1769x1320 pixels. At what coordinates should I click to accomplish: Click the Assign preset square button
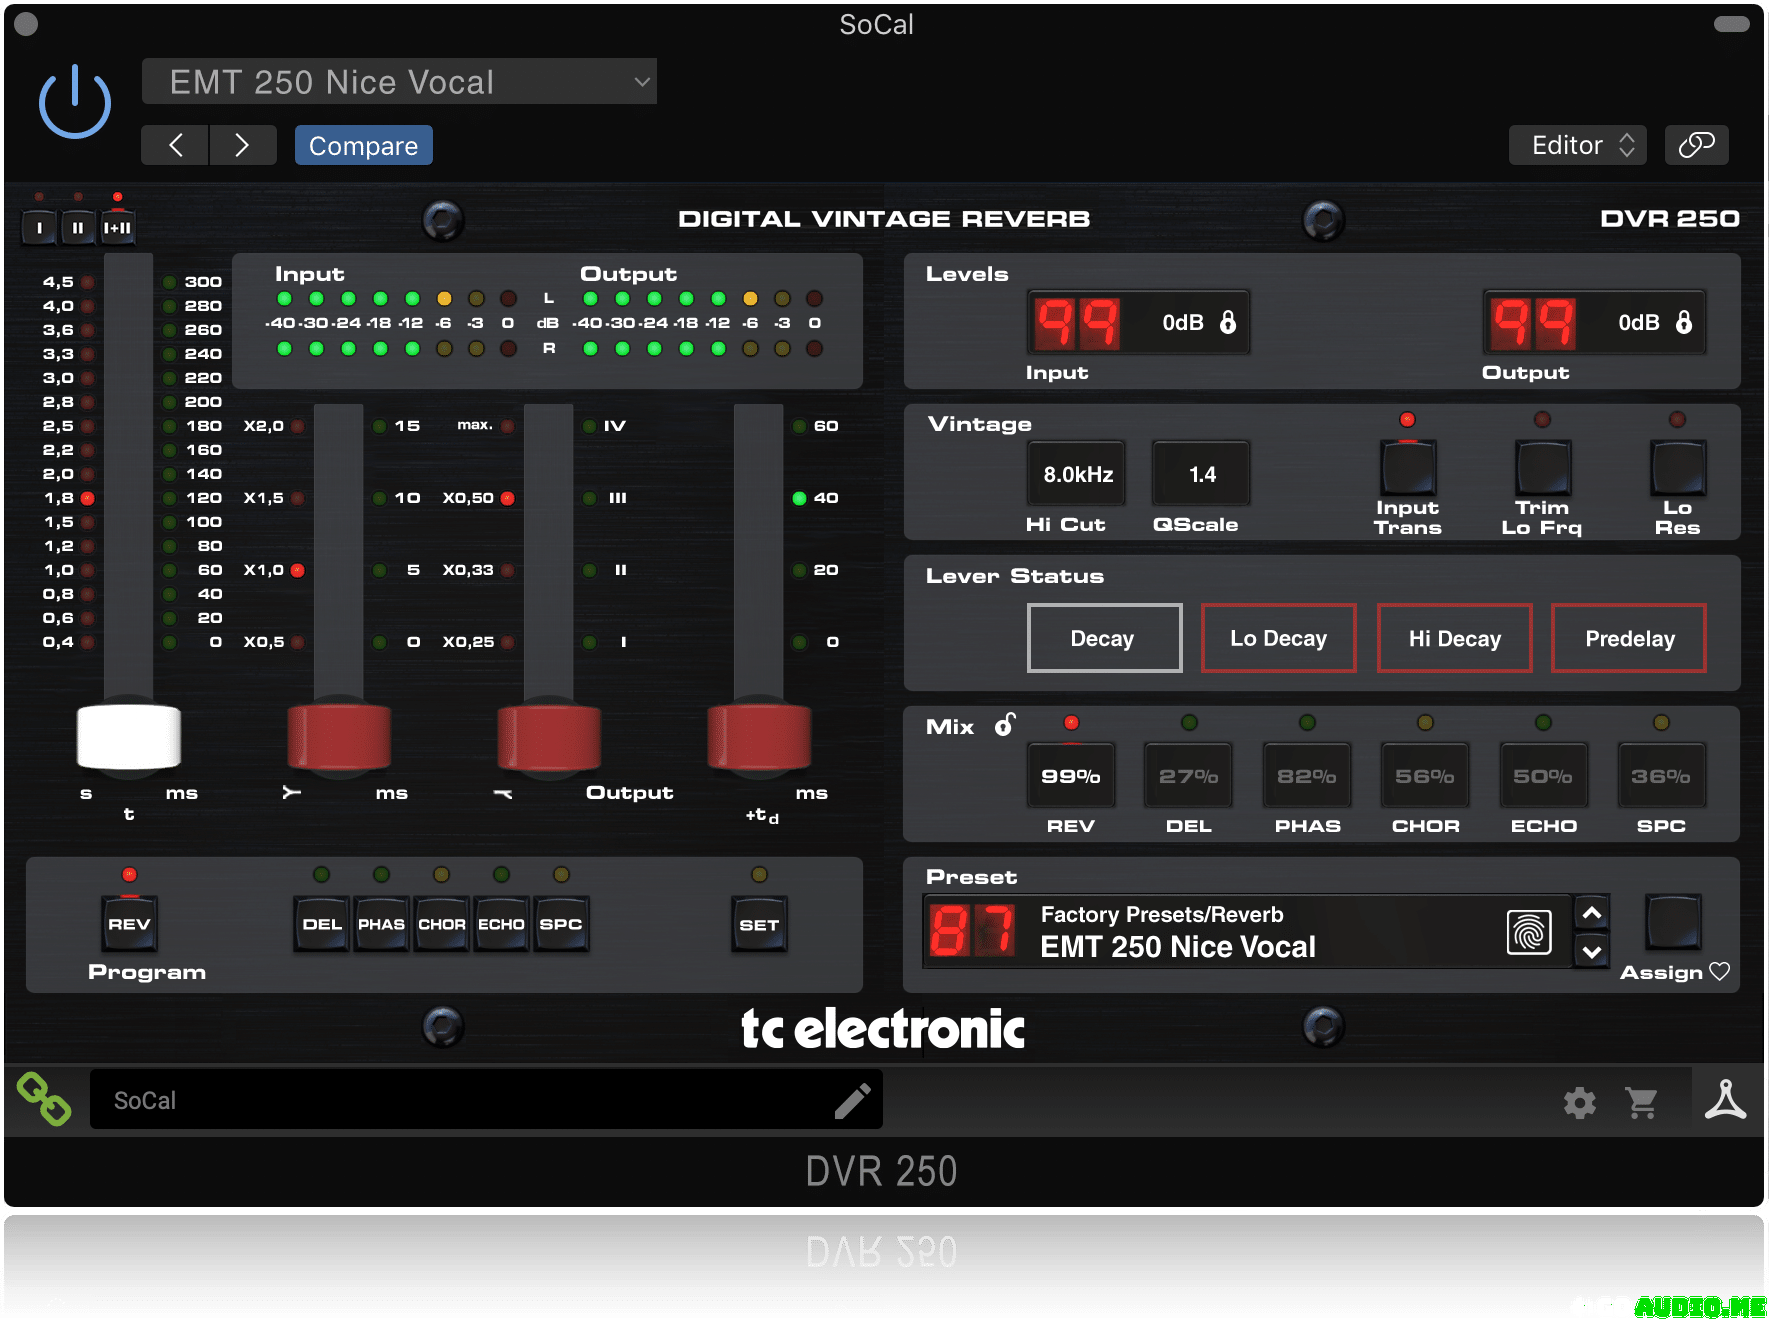coord(1673,922)
